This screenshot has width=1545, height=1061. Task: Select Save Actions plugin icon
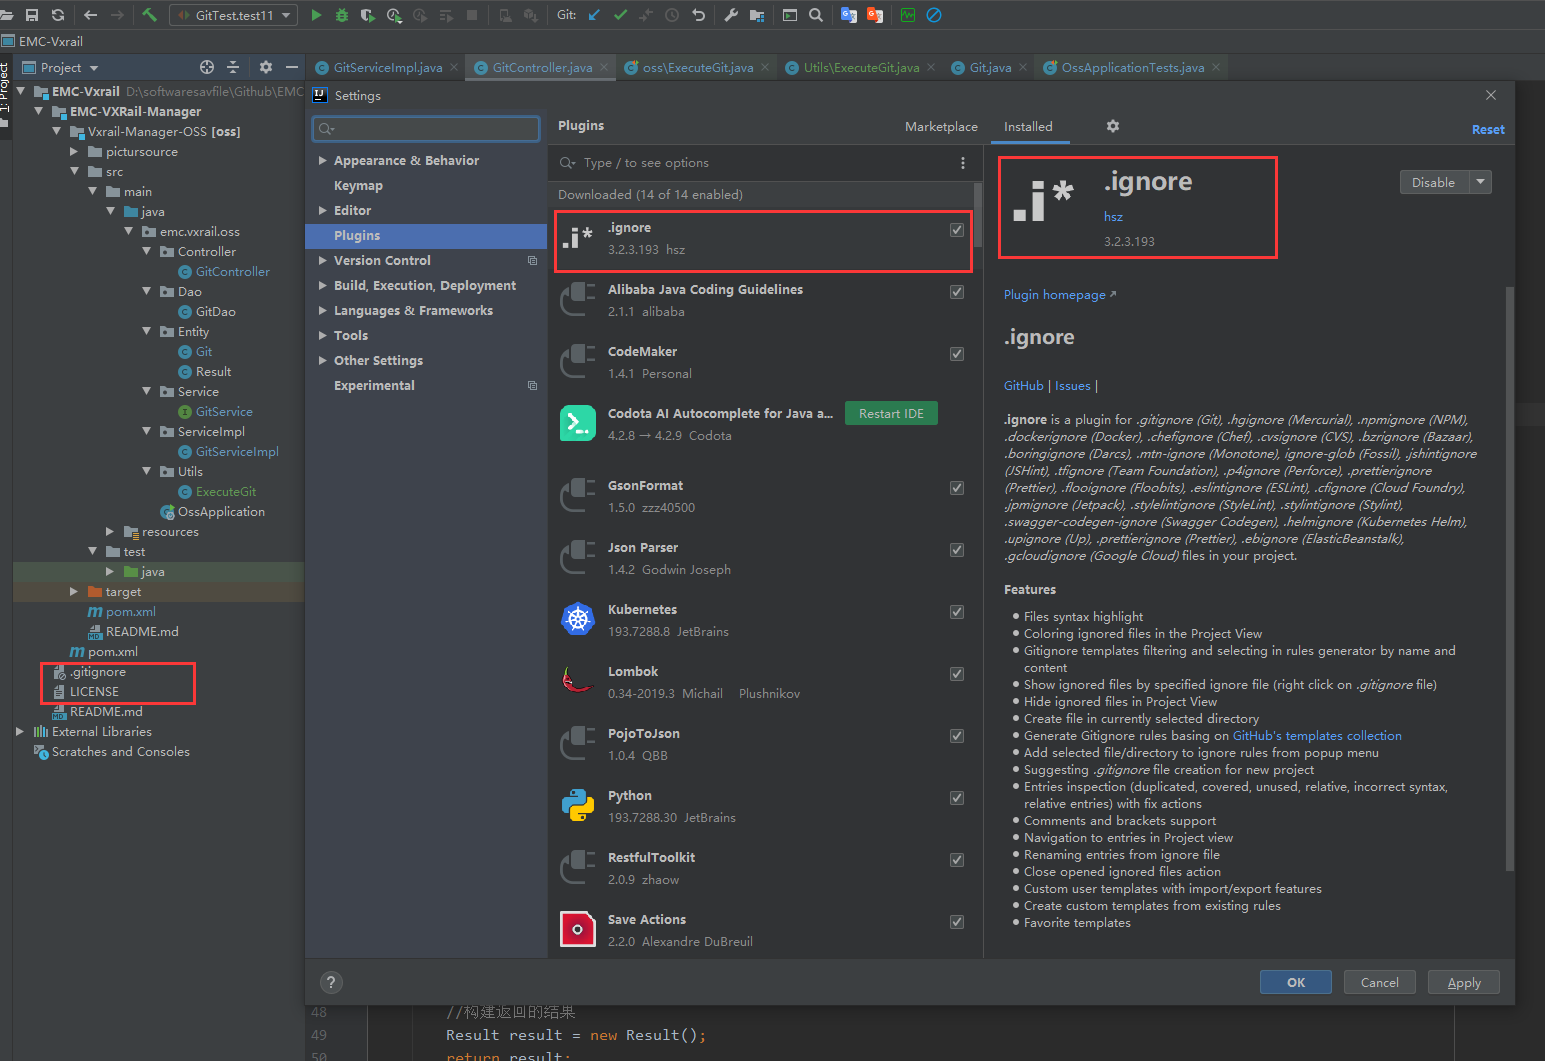pyautogui.click(x=578, y=929)
